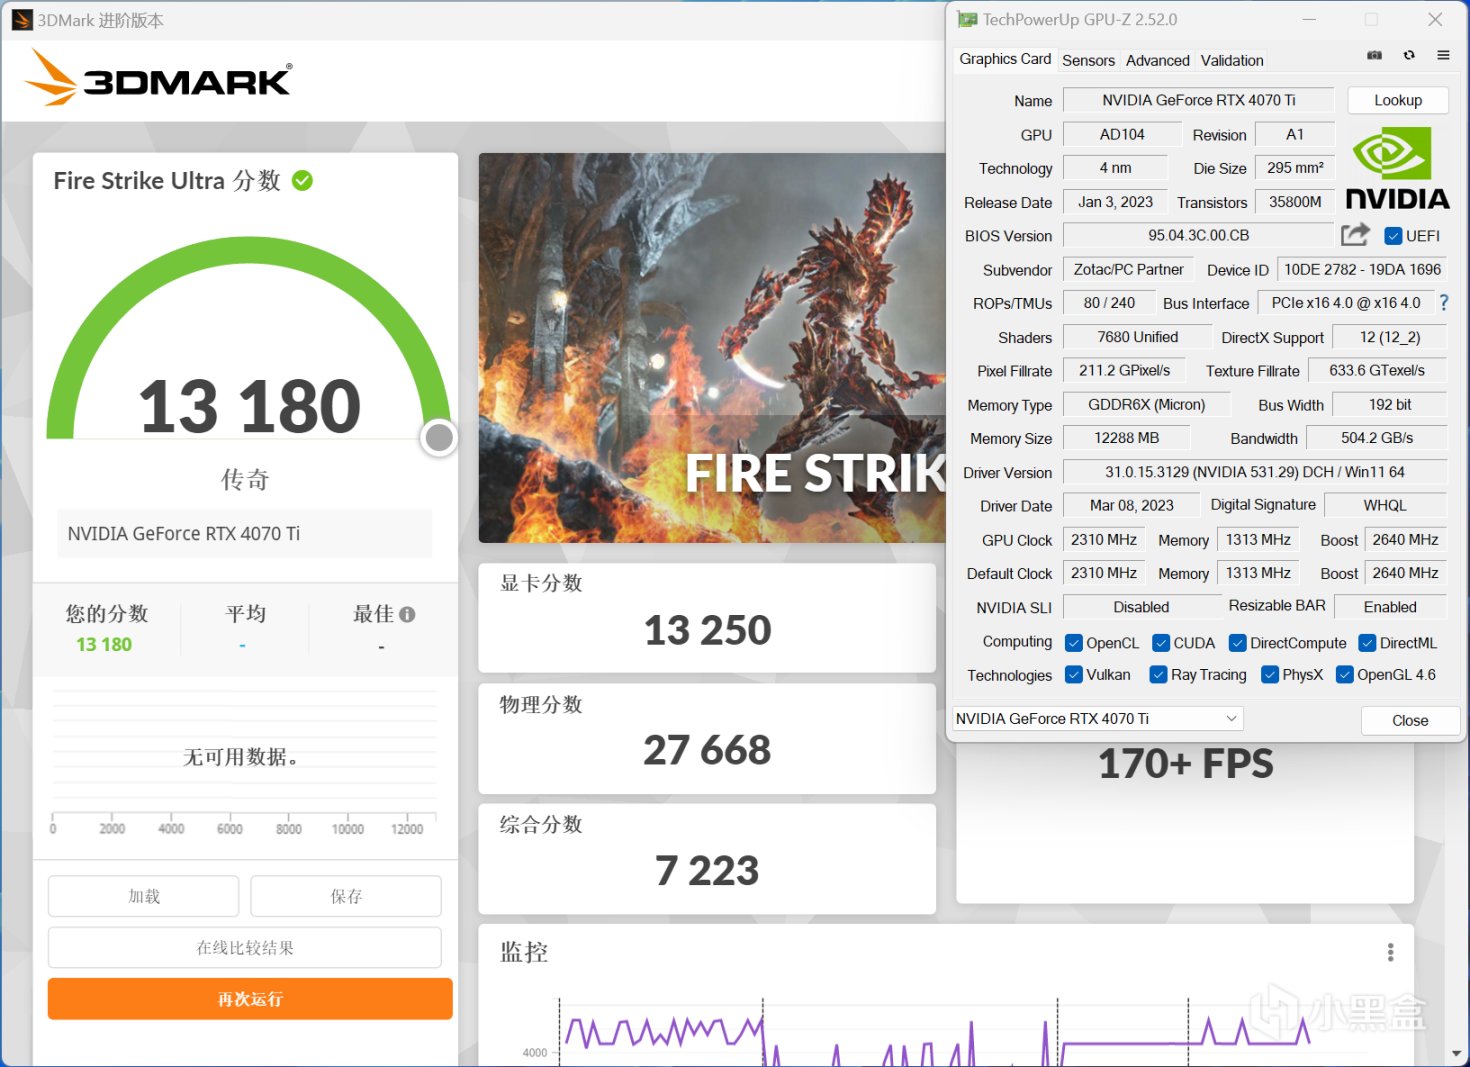This screenshot has height=1067, width=1470.
Task: Click the 170+ FPS text
Action: pos(1186,764)
